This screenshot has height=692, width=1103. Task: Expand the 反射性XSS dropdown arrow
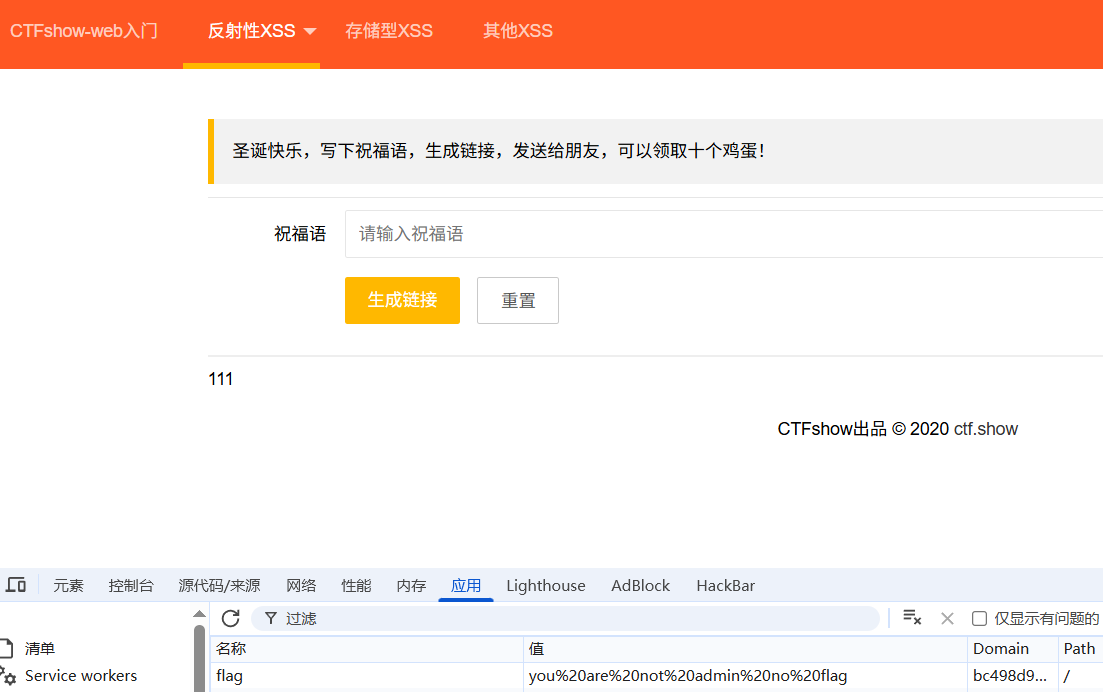pyautogui.click(x=310, y=32)
